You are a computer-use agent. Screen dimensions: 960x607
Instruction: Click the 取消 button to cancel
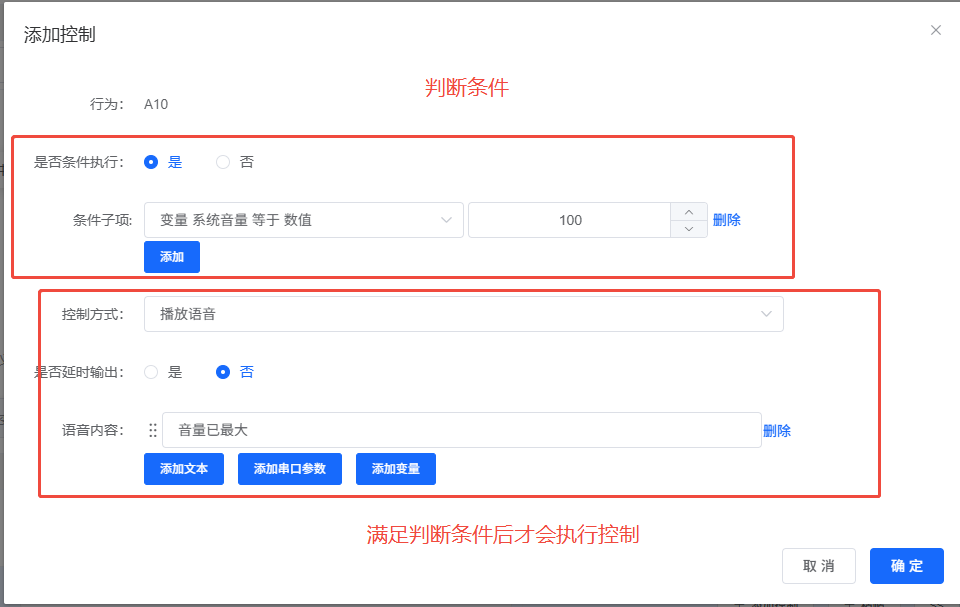(x=818, y=565)
